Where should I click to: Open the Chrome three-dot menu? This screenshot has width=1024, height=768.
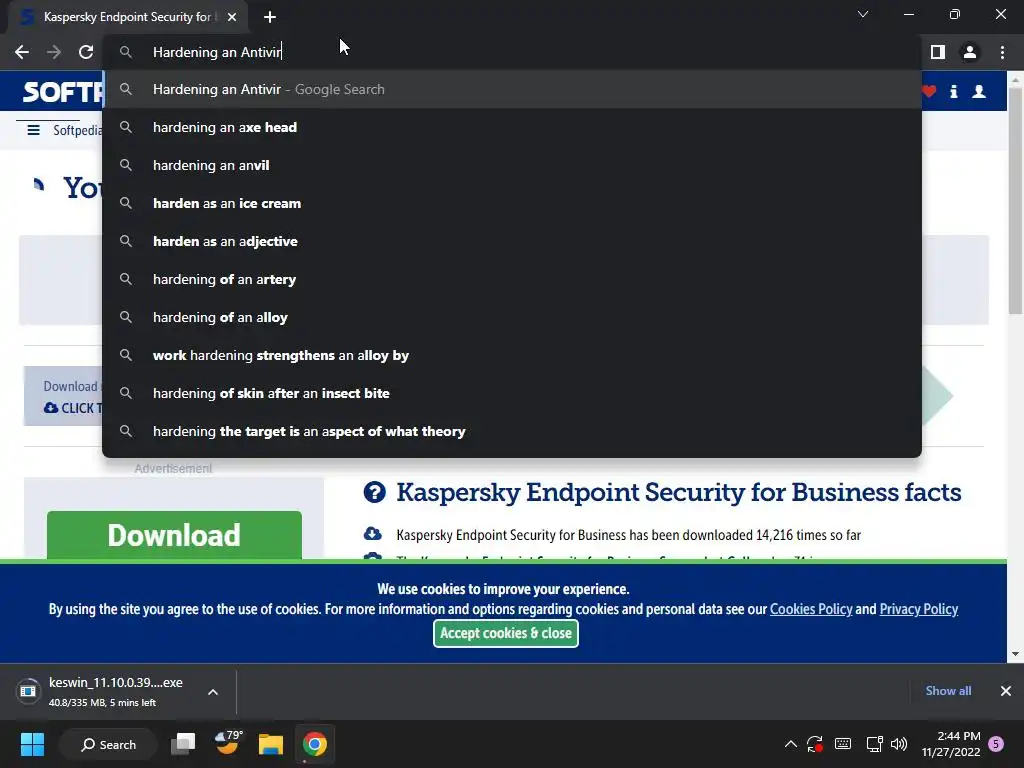point(1002,52)
